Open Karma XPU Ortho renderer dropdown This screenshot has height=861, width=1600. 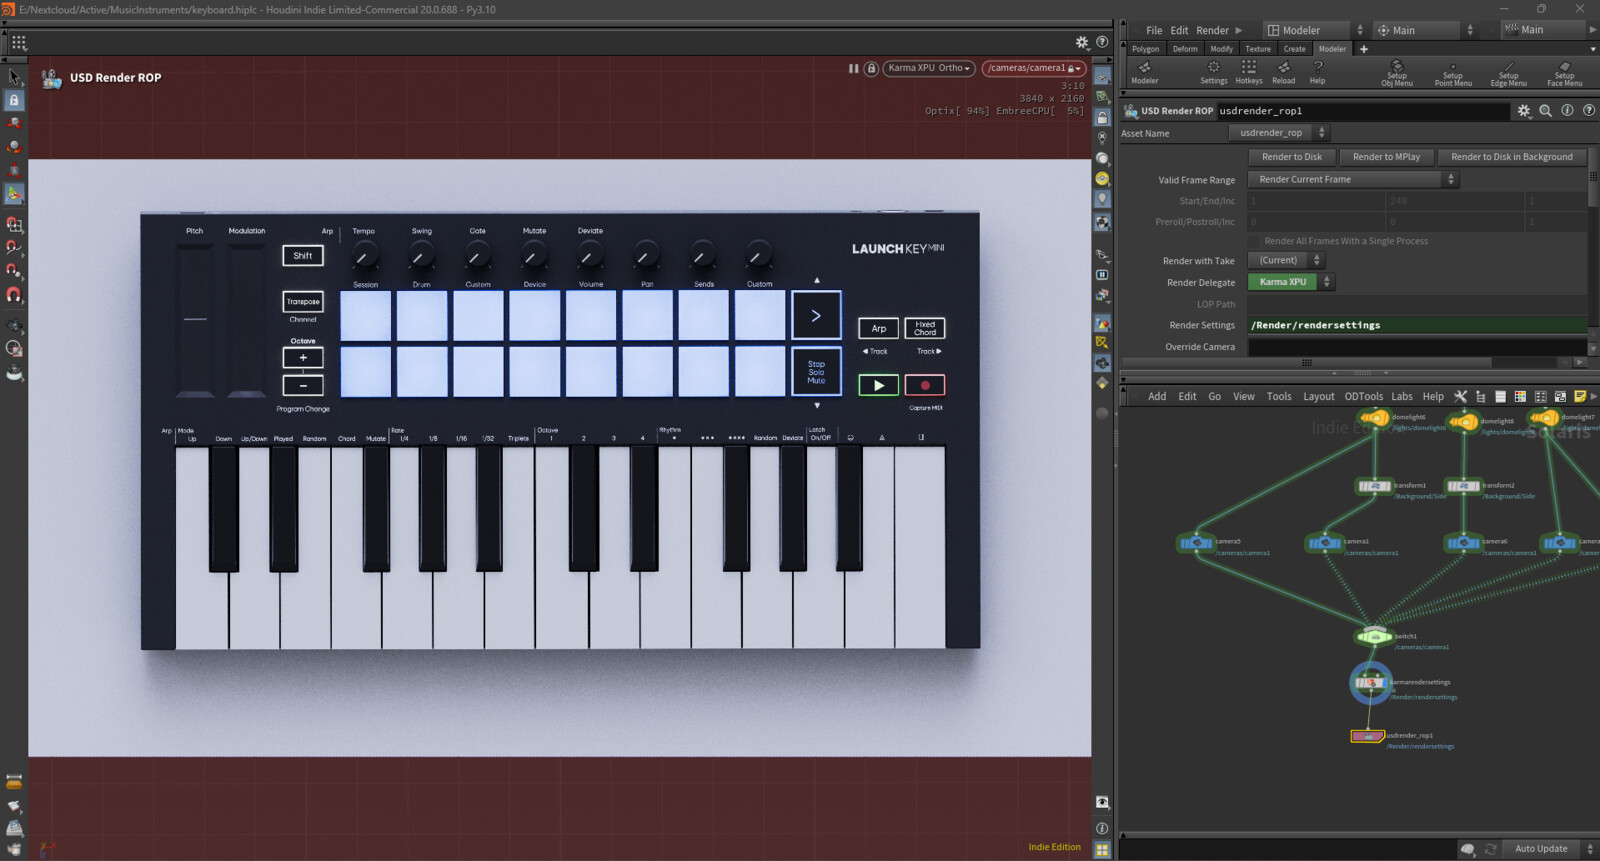click(929, 68)
